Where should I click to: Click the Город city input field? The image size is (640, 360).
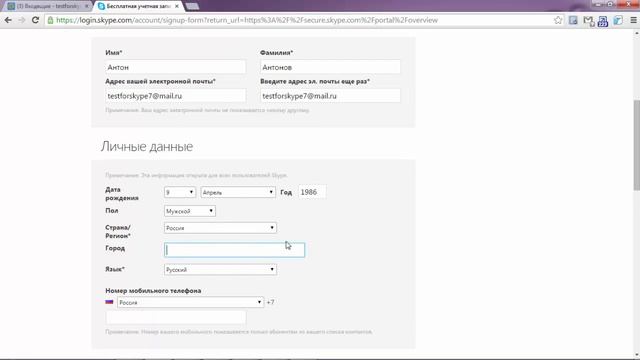pos(234,250)
